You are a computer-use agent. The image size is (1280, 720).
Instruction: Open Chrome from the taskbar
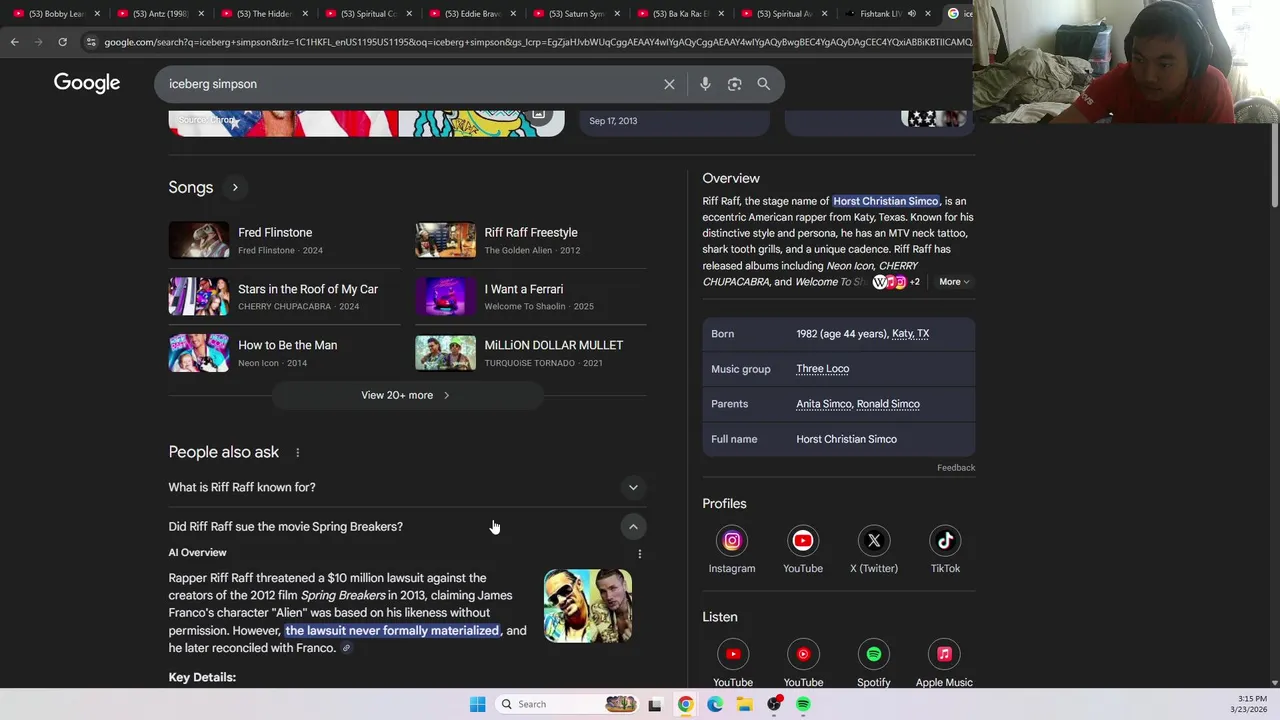685,704
